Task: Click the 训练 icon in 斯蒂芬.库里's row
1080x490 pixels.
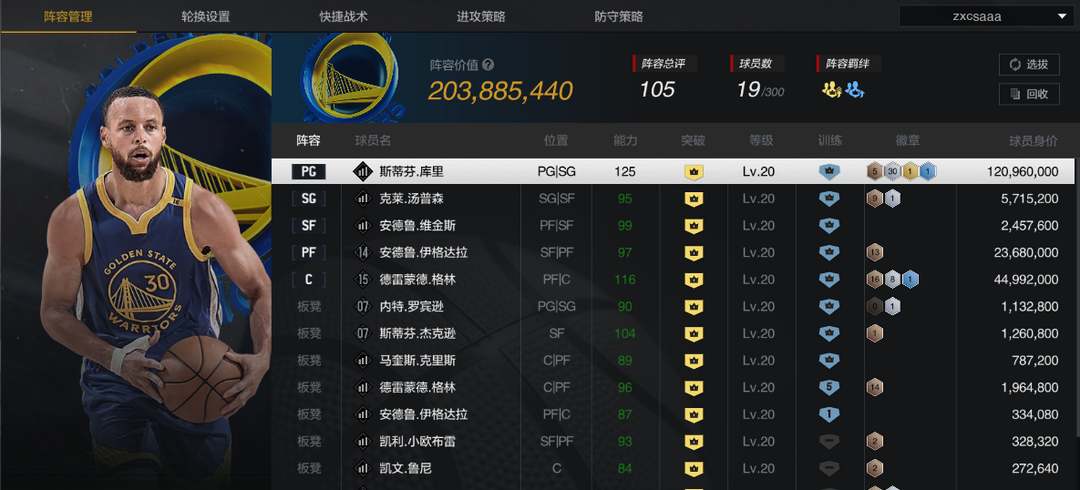Action: (829, 172)
